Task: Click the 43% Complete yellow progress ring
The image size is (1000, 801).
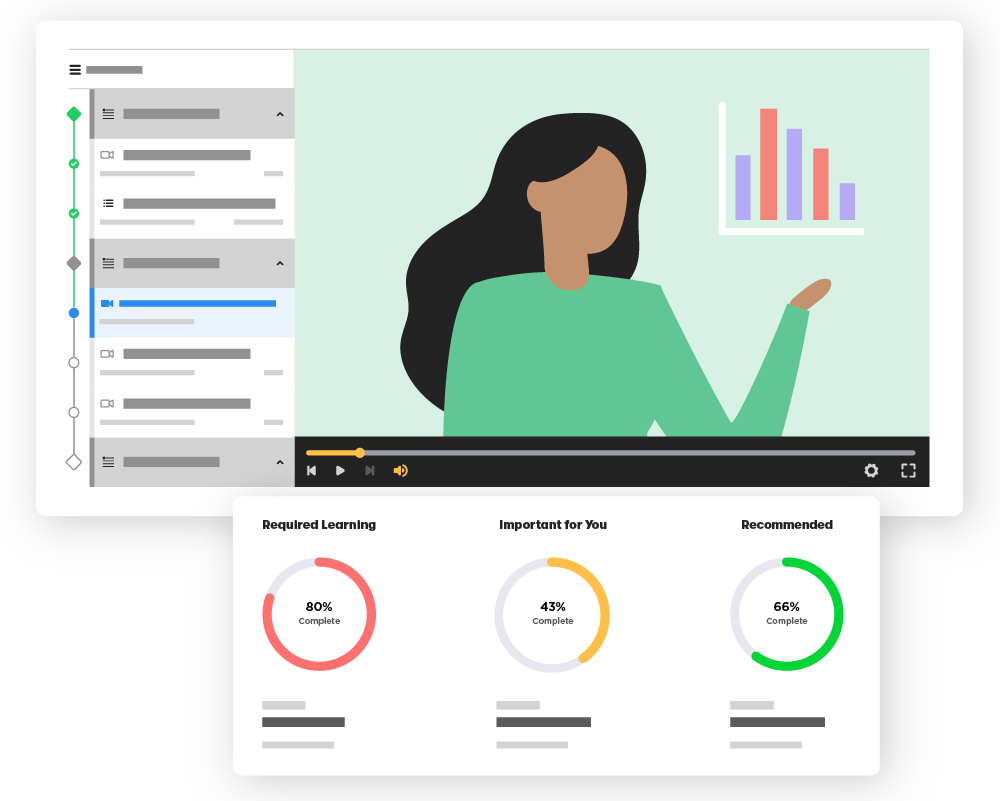Action: coord(552,614)
